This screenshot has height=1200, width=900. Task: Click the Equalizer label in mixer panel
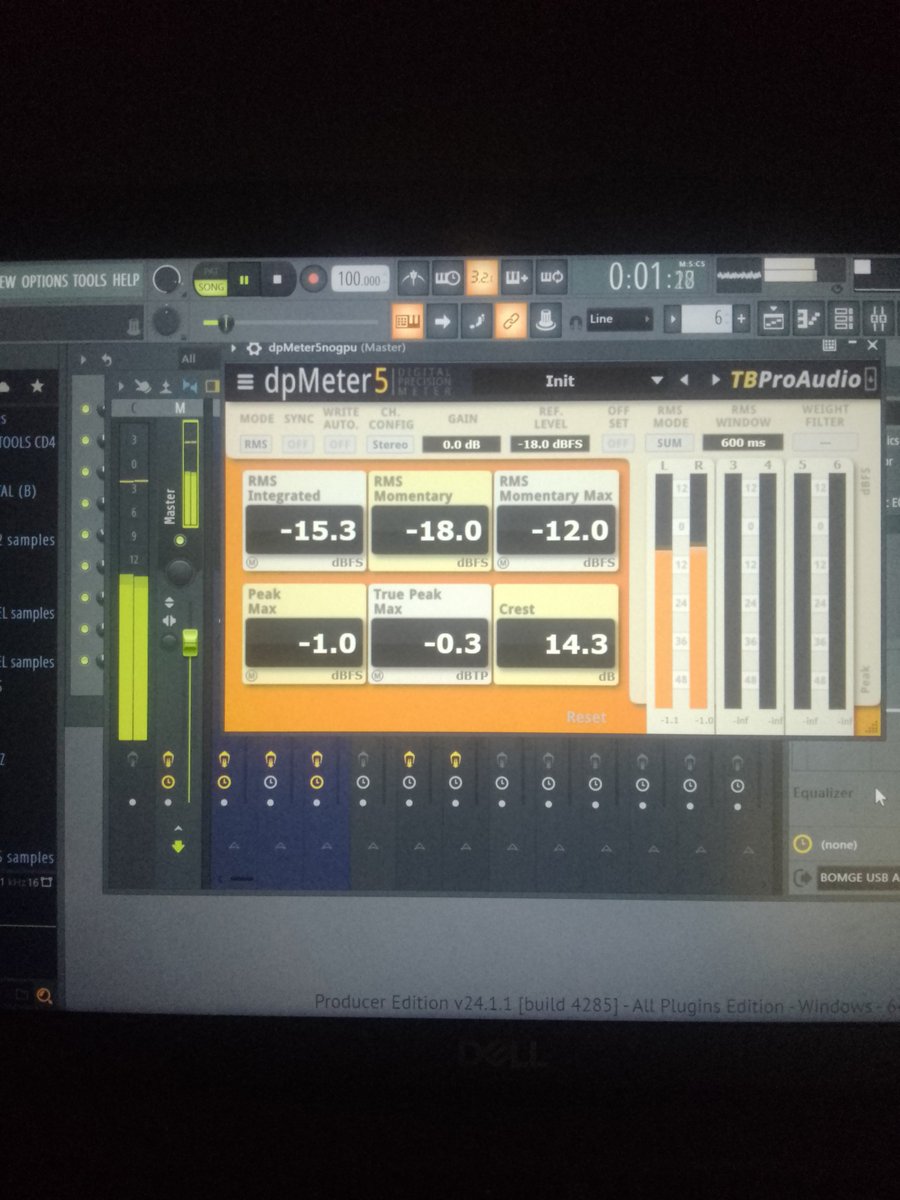[823, 793]
